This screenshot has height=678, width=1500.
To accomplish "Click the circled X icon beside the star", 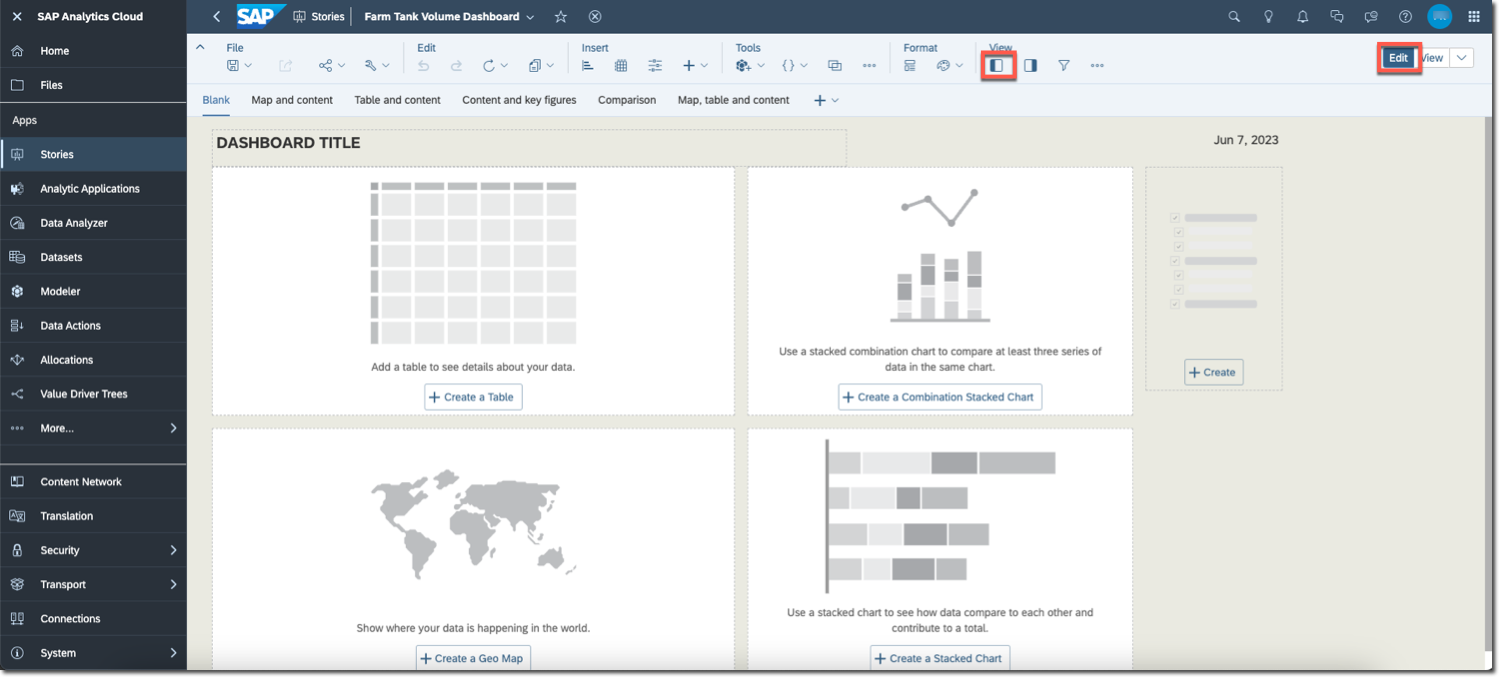I will (595, 17).
